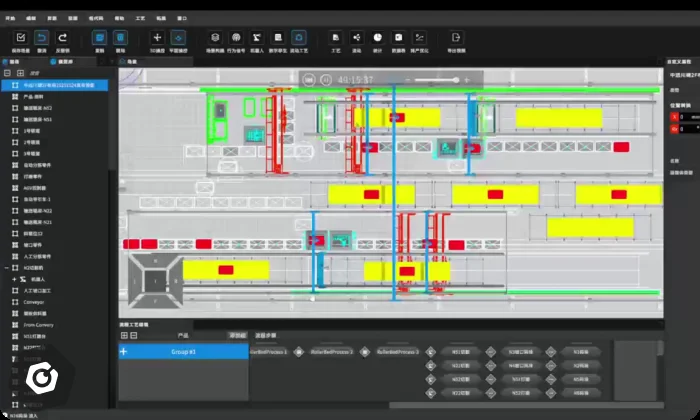Click the view orientation cube in viewport

point(155,281)
